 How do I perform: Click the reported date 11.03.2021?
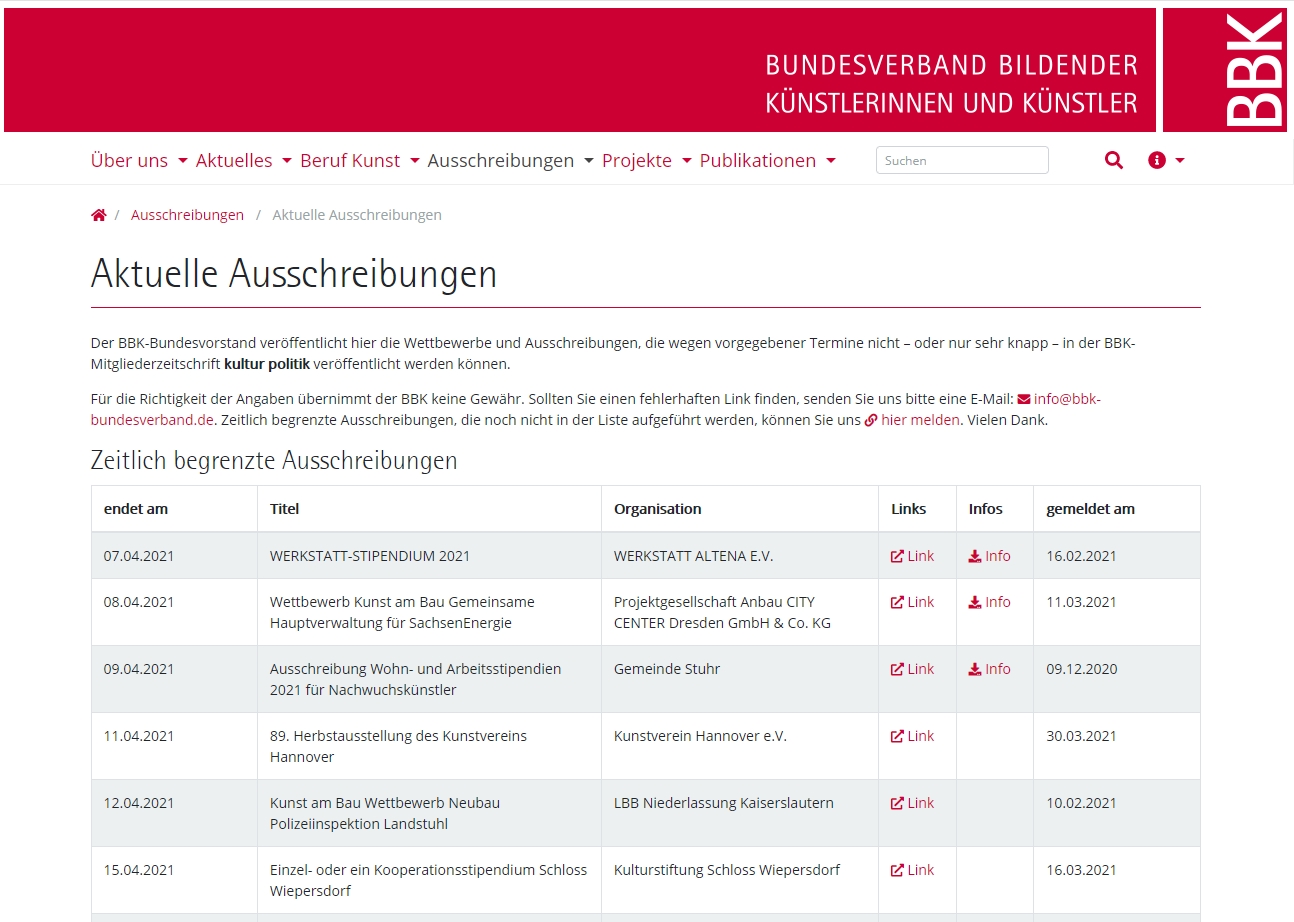pos(1082,602)
